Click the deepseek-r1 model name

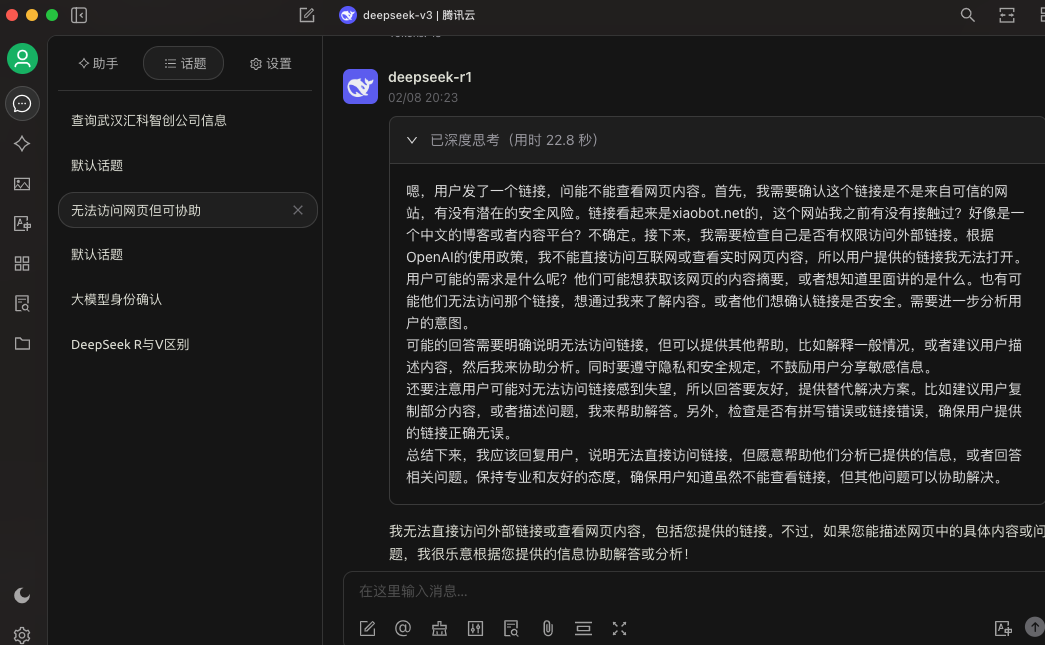pos(430,77)
